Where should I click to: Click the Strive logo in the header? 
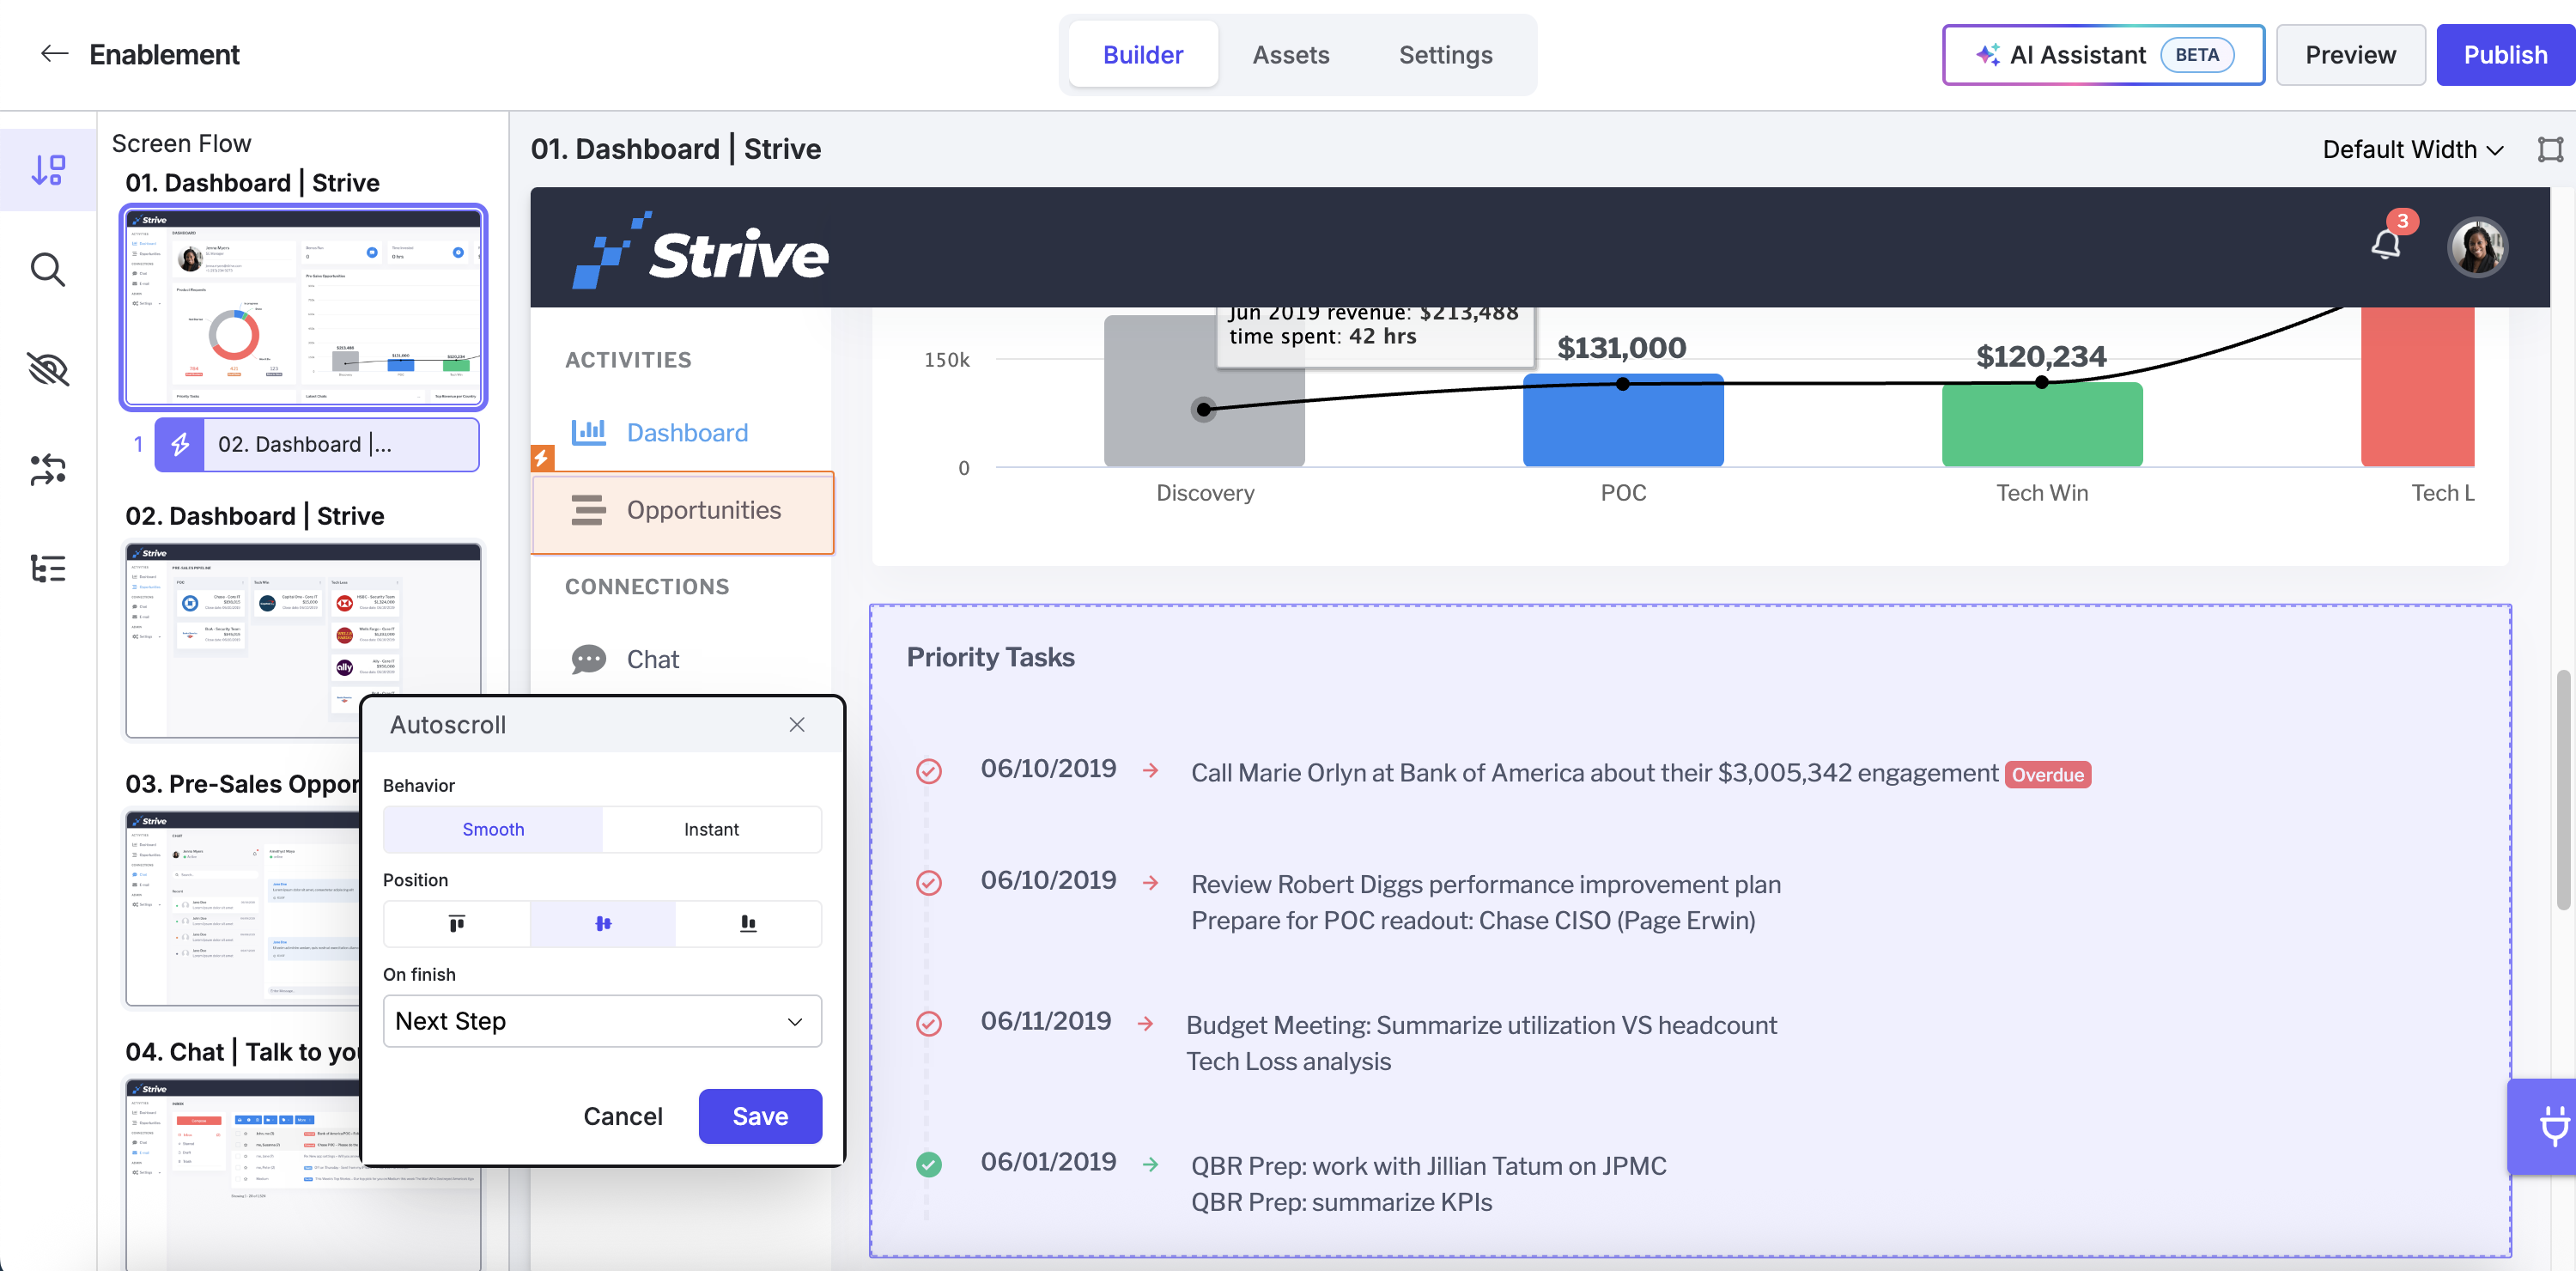click(x=700, y=250)
